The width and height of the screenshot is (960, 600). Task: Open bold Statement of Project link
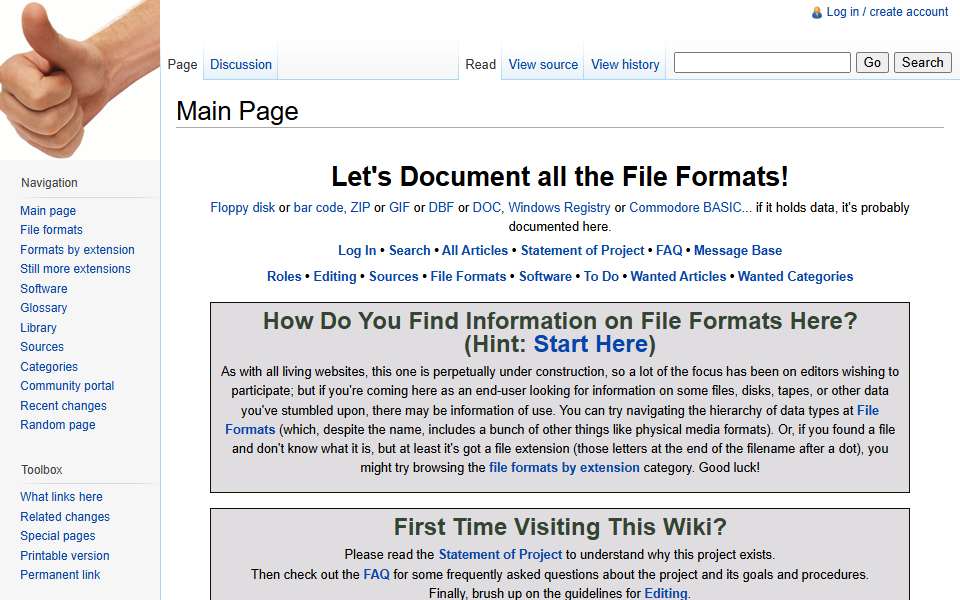pyautogui.click(x=582, y=250)
